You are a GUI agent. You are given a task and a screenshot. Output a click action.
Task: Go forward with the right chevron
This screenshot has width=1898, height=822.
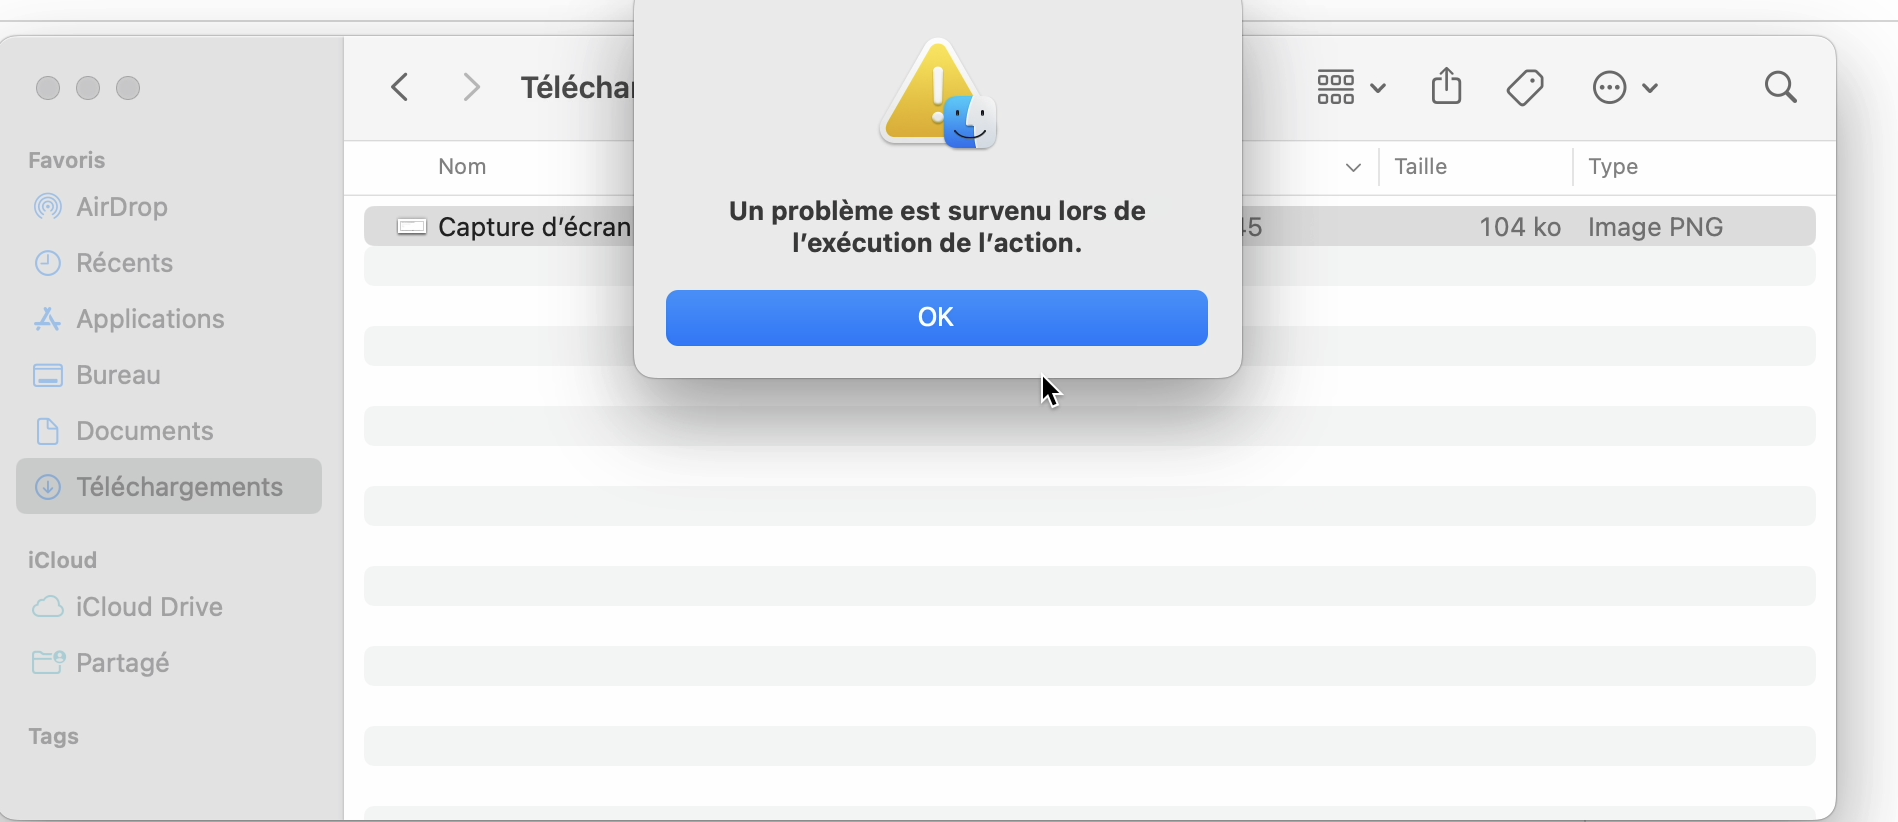pyautogui.click(x=472, y=88)
